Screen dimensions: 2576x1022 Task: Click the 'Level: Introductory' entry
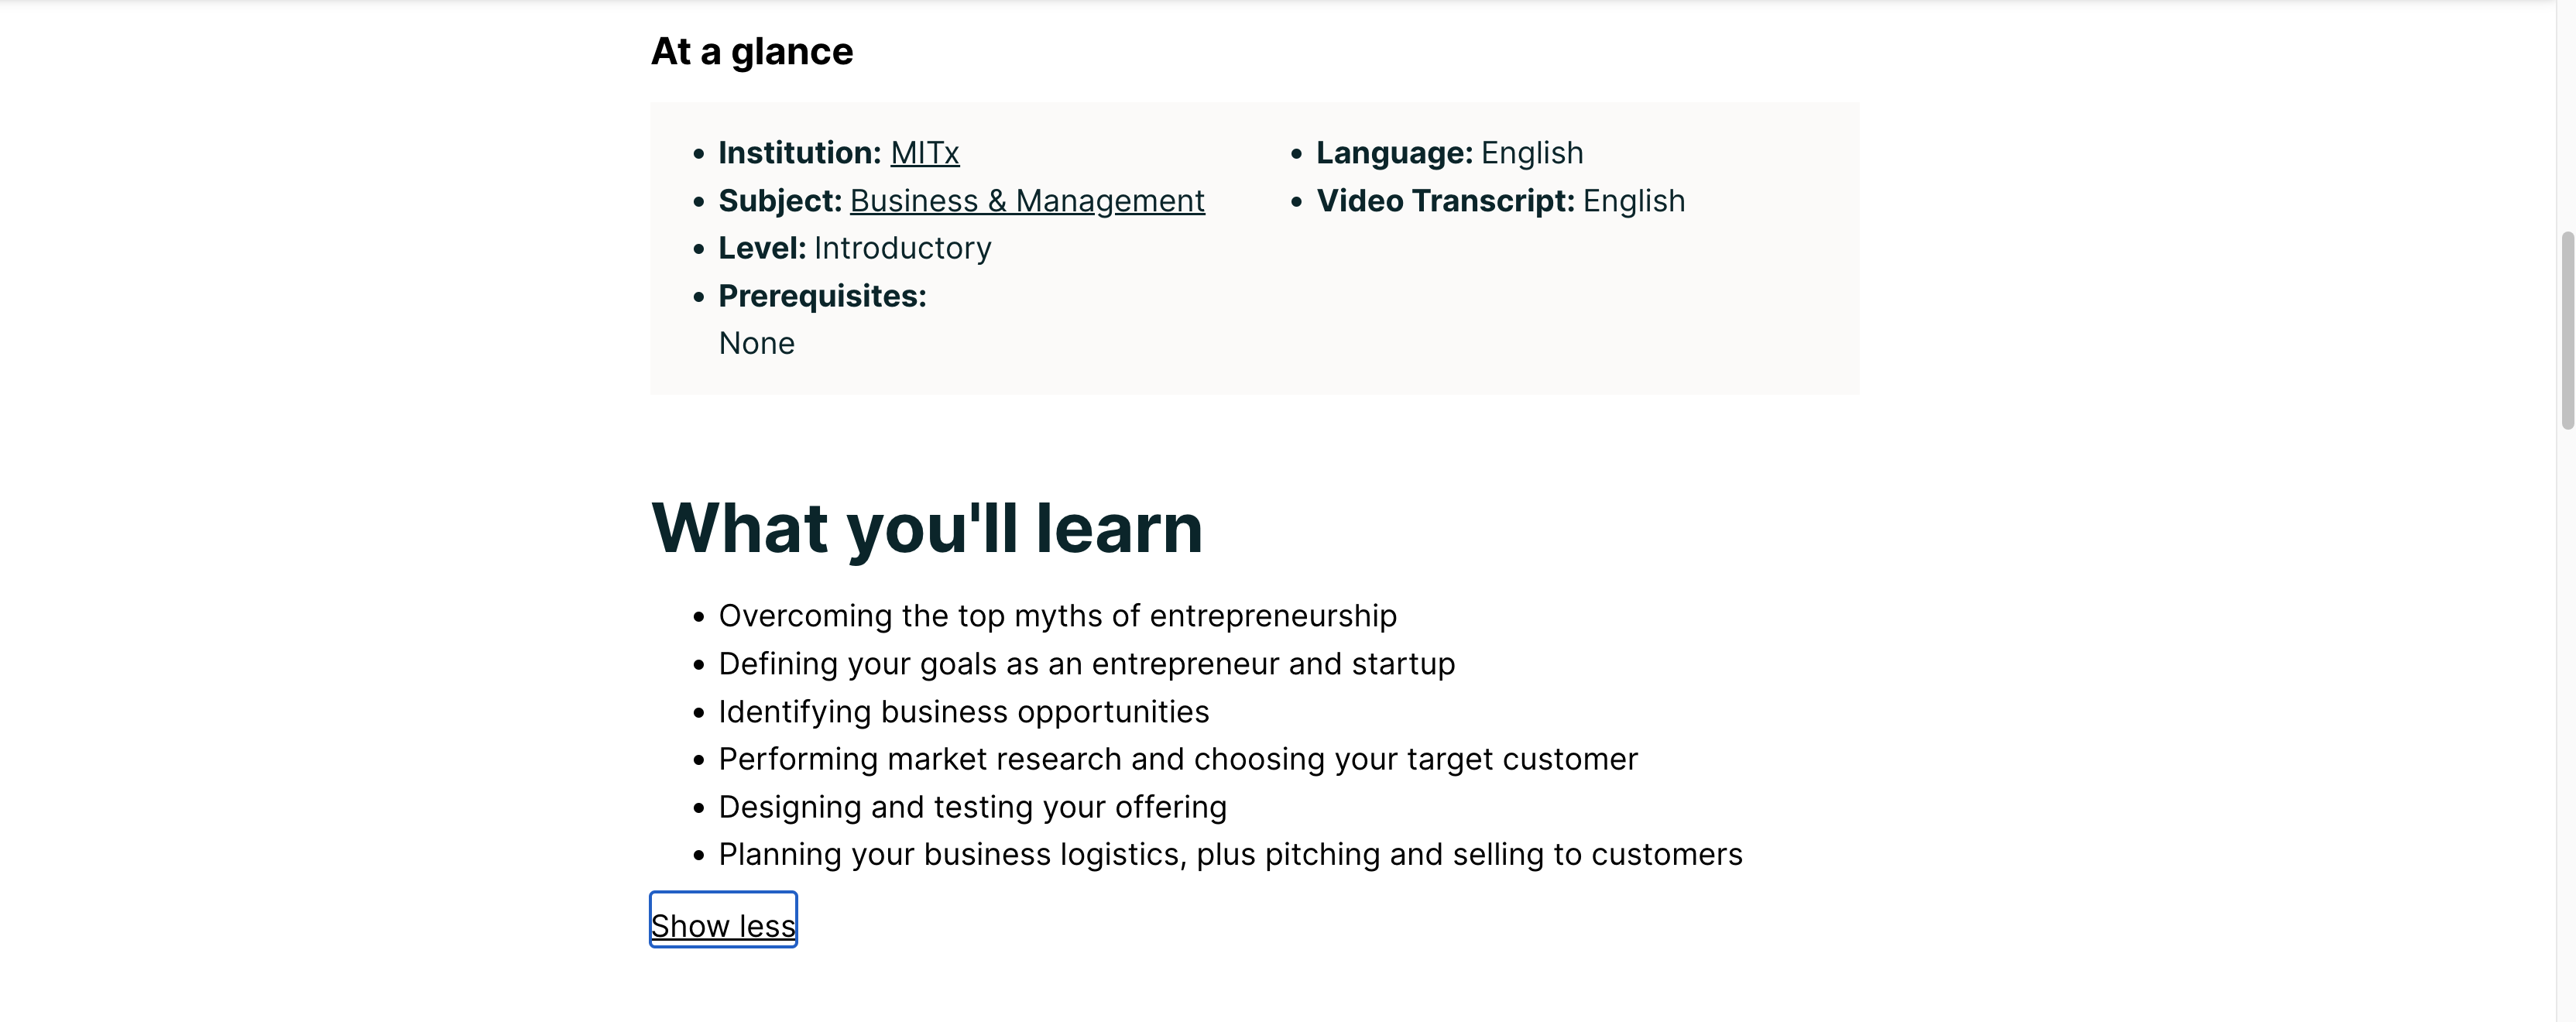click(x=854, y=248)
